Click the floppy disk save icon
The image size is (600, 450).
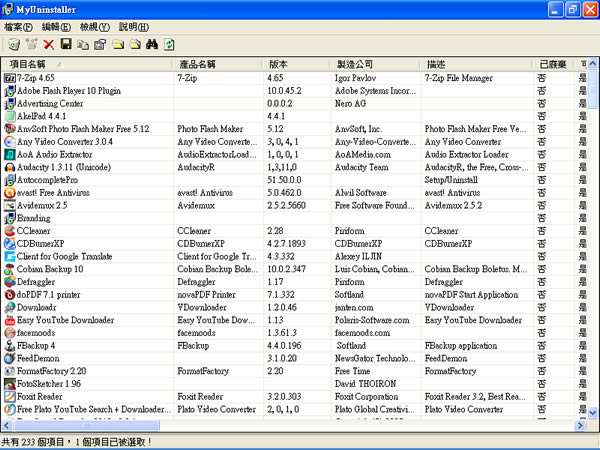point(66,44)
